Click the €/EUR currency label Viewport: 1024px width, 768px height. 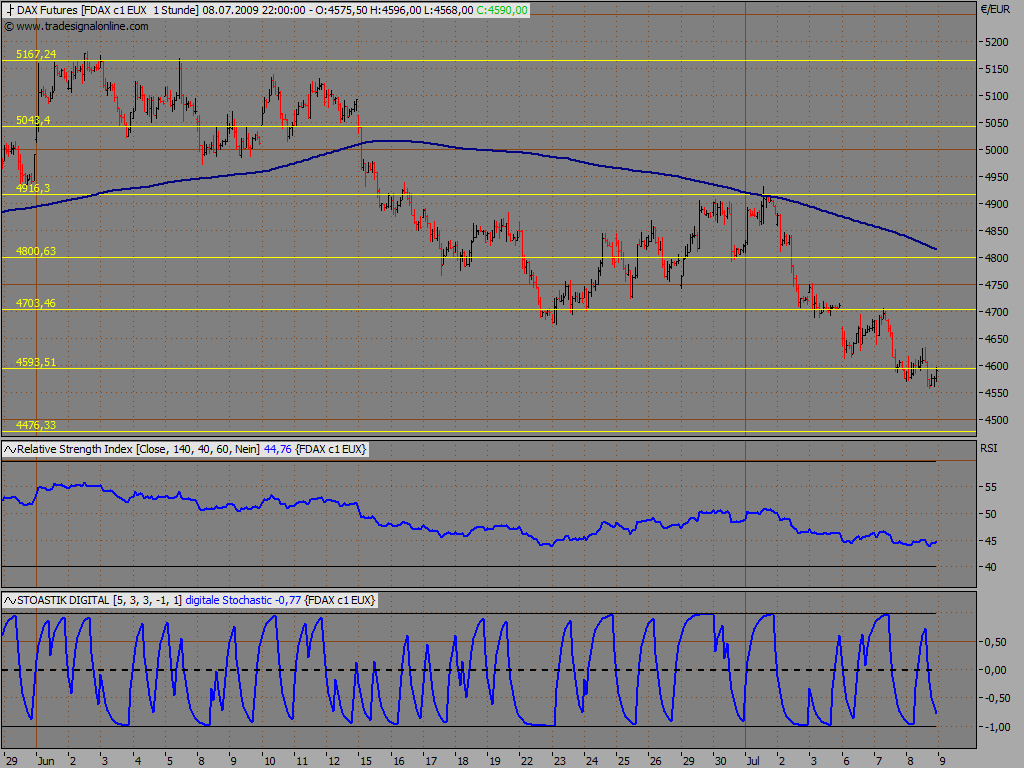tap(995, 9)
